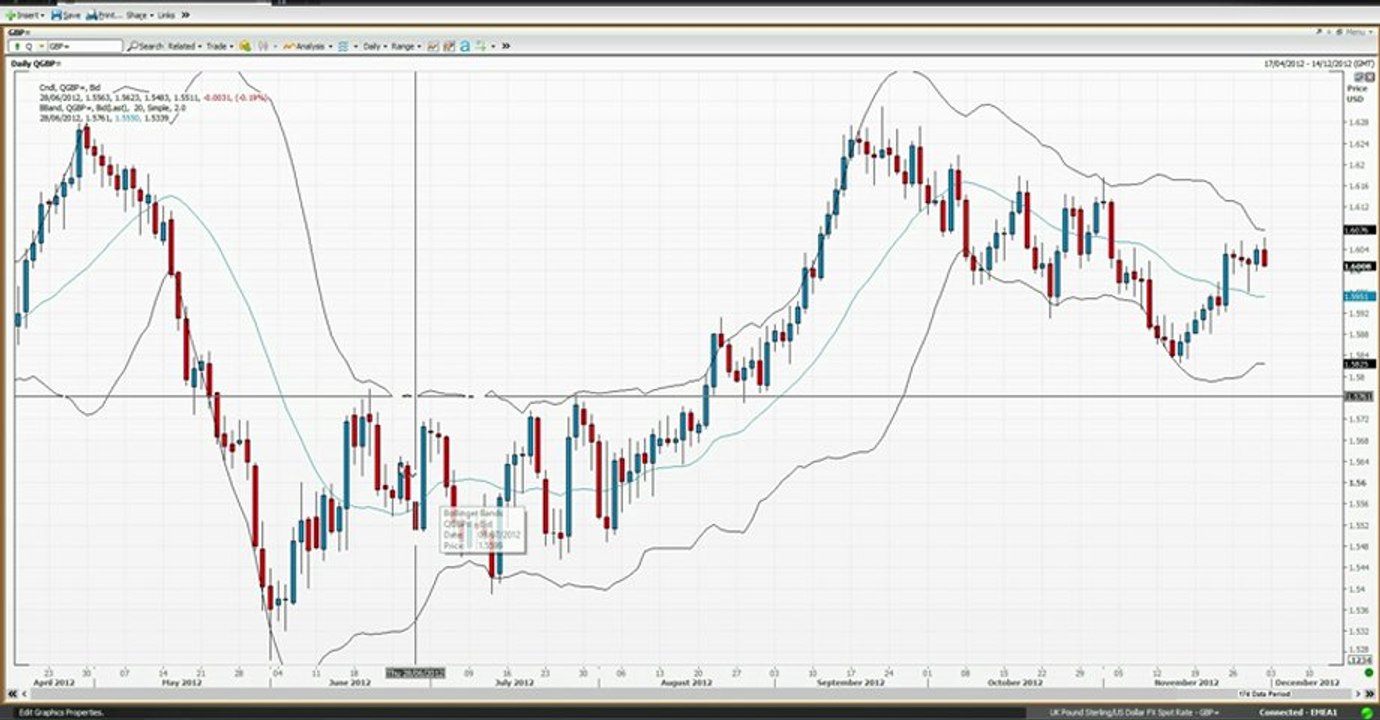Open the Trade dropdown
The image size is (1380, 720).
tap(220, 46)
